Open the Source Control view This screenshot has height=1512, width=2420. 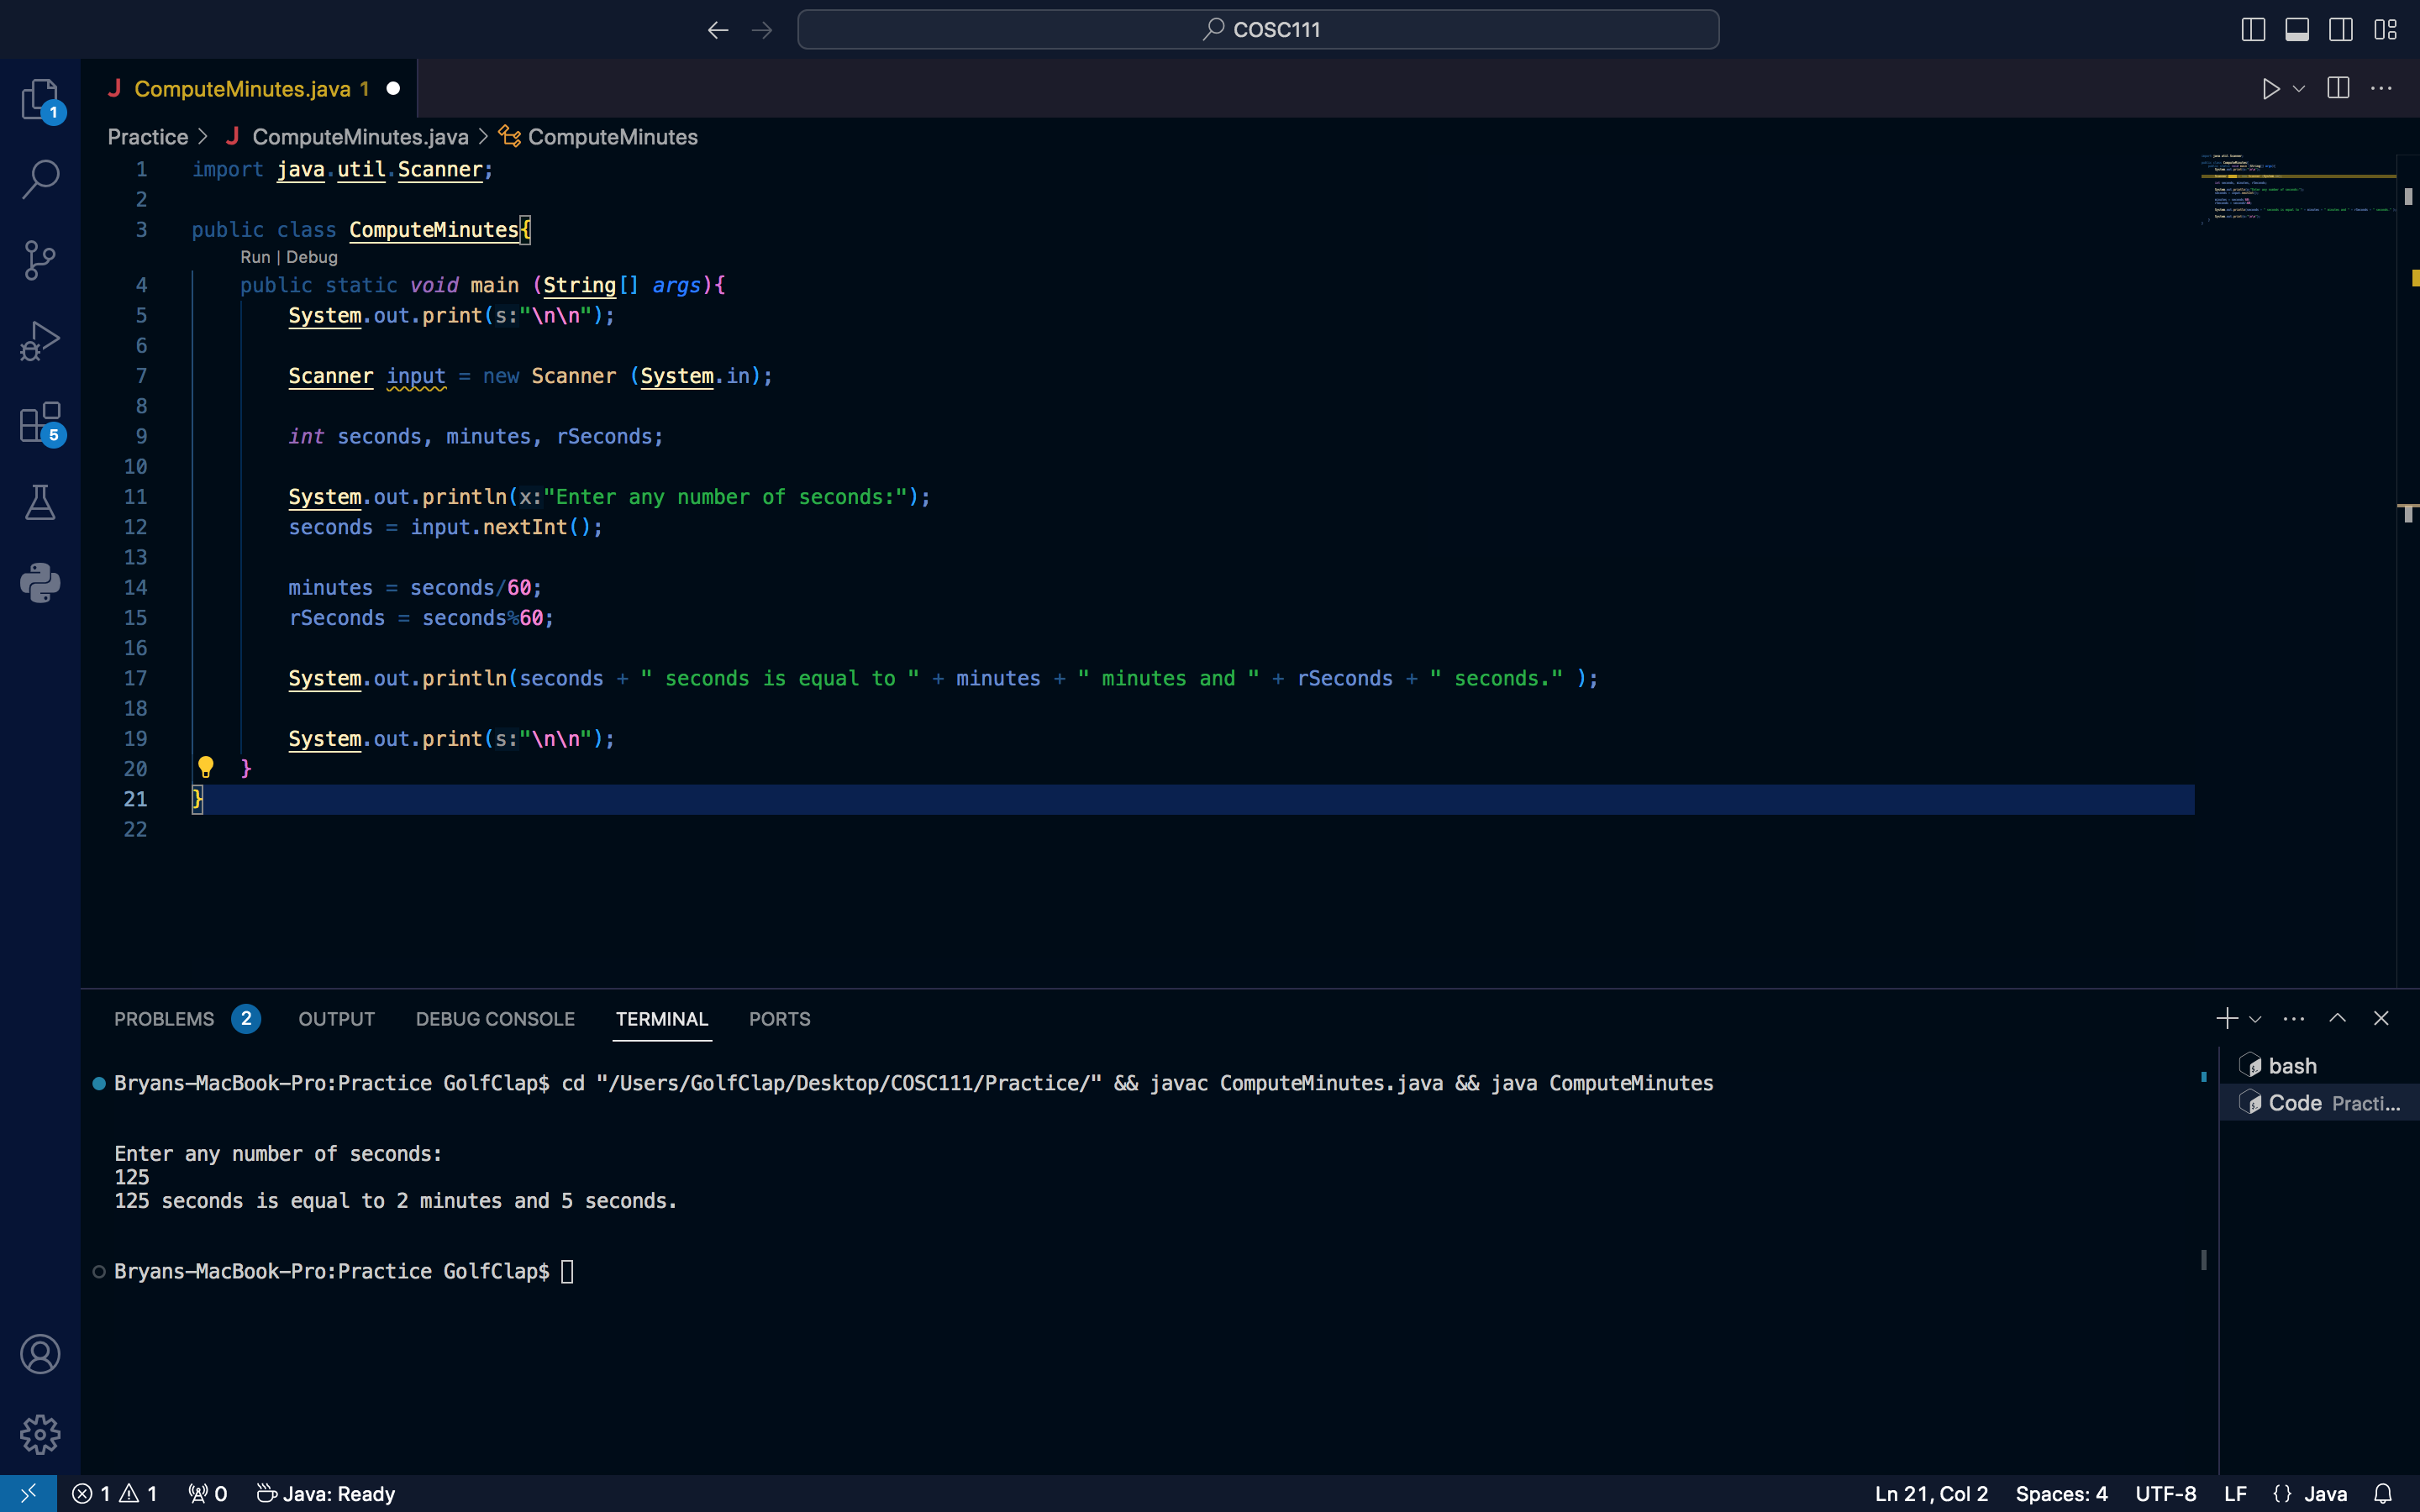[x=40, y=260]
